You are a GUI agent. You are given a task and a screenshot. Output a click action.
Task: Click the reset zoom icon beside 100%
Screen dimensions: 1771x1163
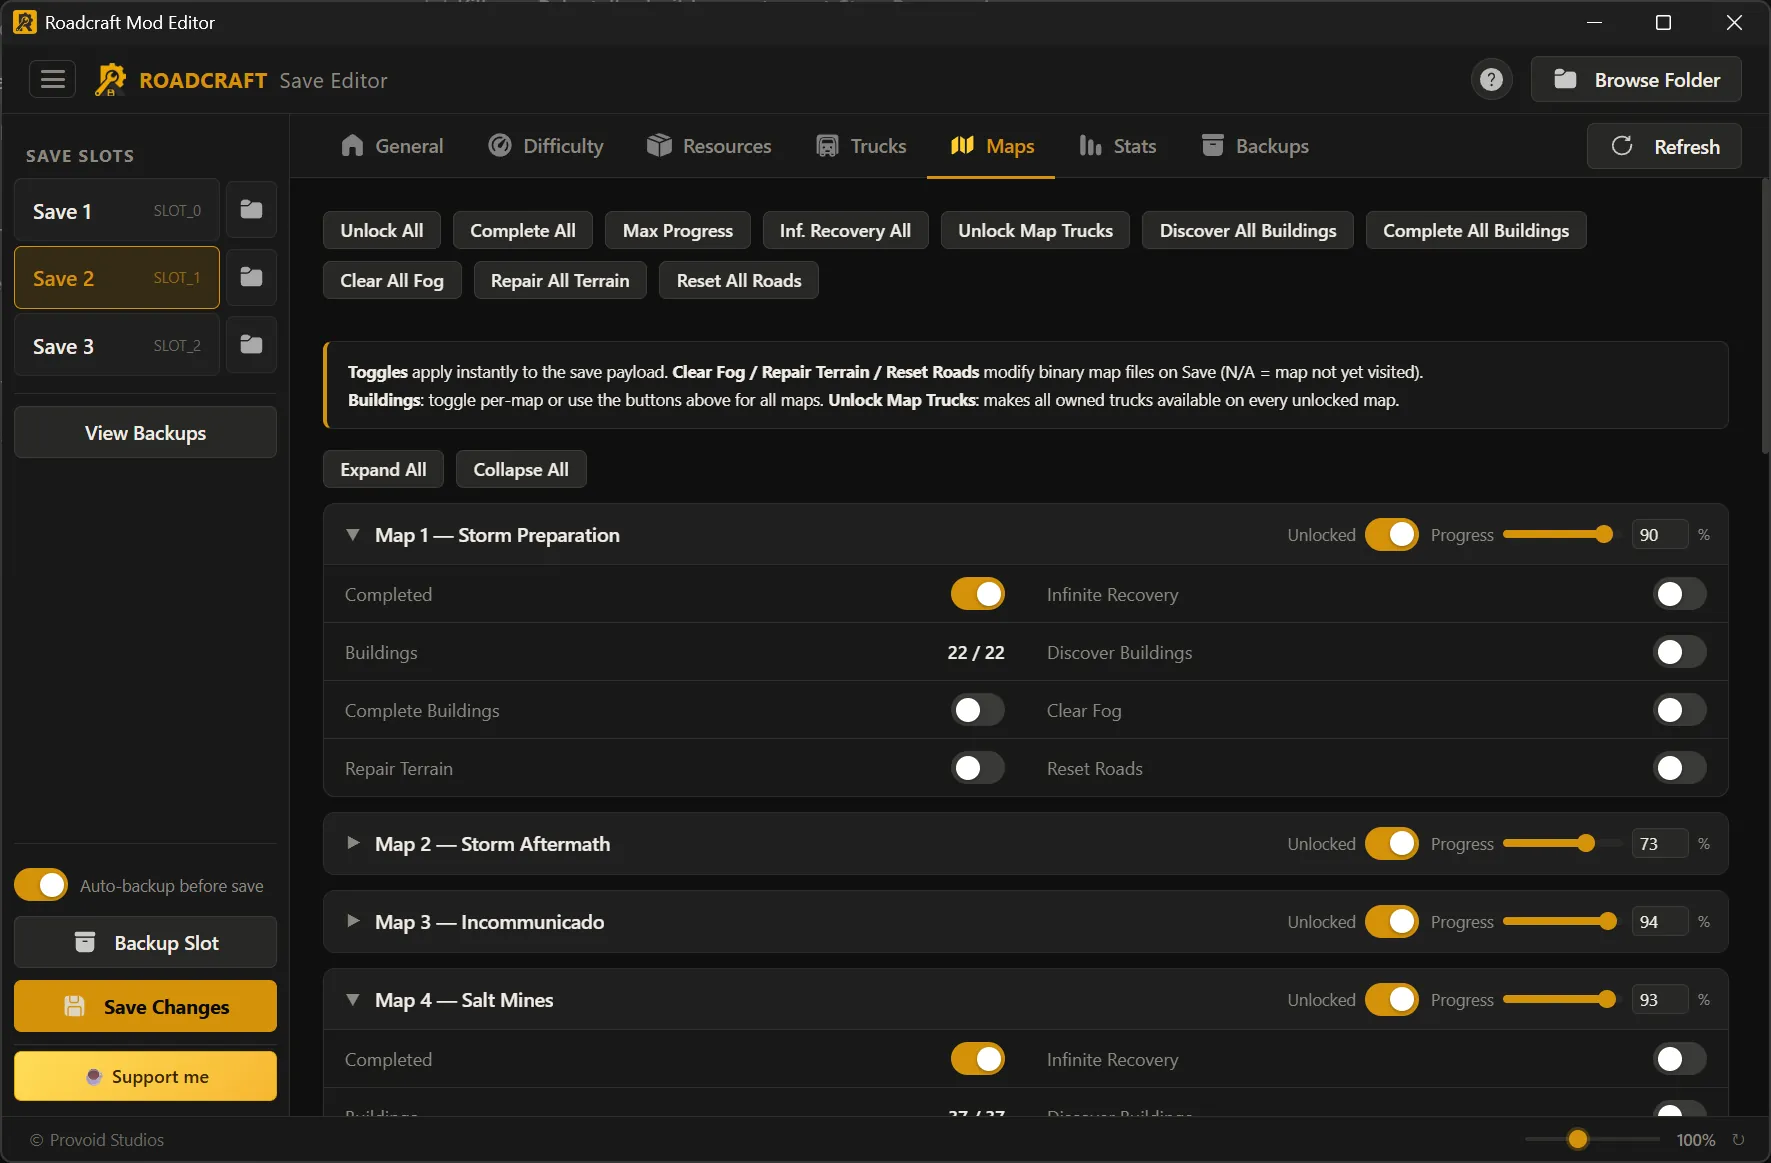1738,1140
